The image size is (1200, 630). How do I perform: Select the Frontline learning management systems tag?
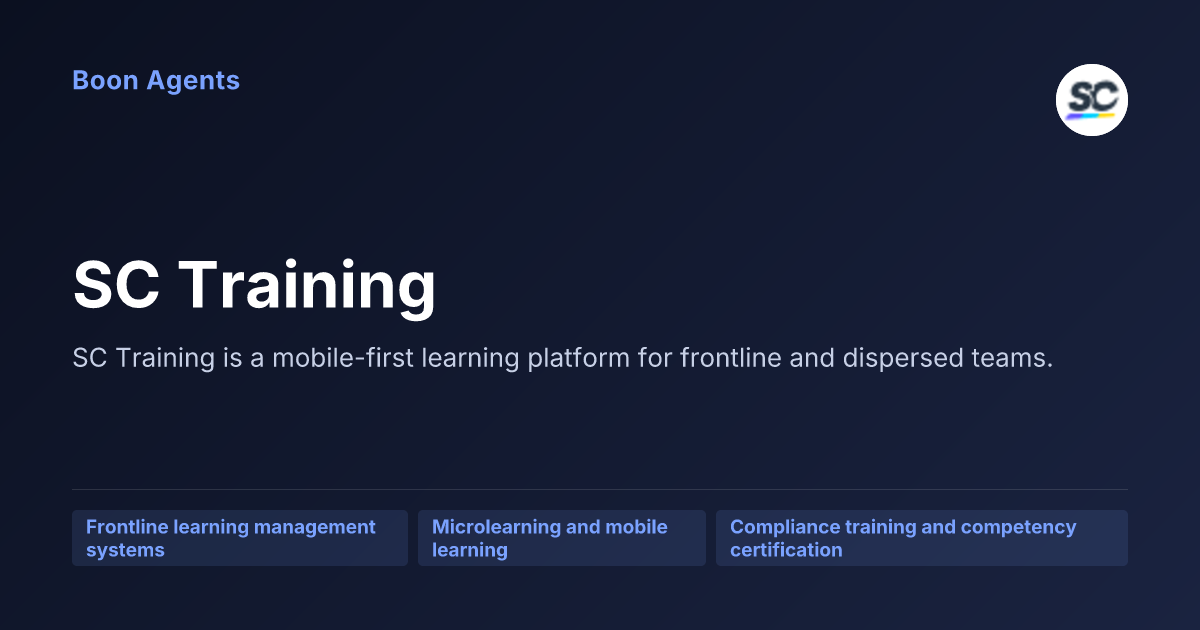coord(240,538)
